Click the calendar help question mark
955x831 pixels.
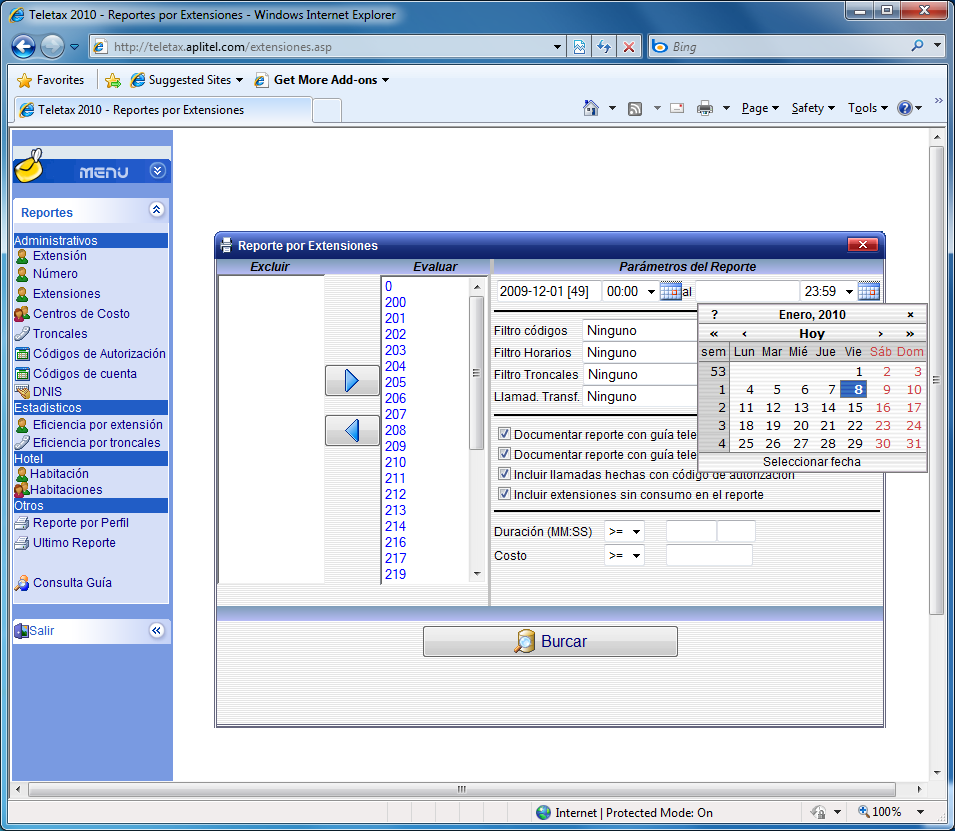point(714,314)
